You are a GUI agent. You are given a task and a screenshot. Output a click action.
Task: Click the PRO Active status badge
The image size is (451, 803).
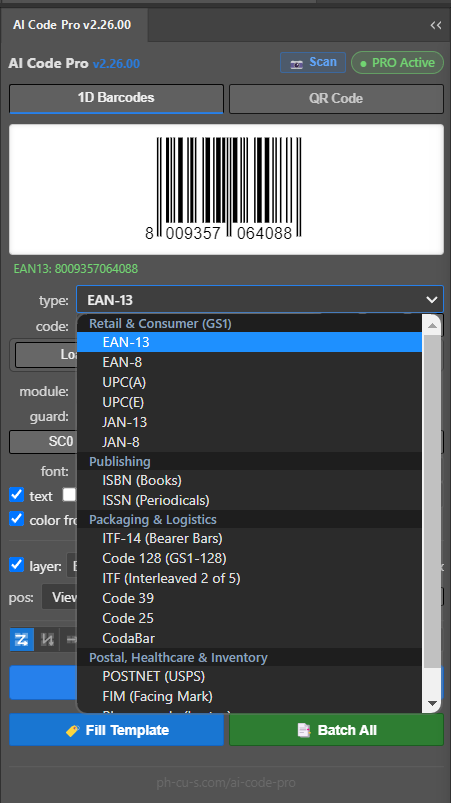[x=397, y=62]
